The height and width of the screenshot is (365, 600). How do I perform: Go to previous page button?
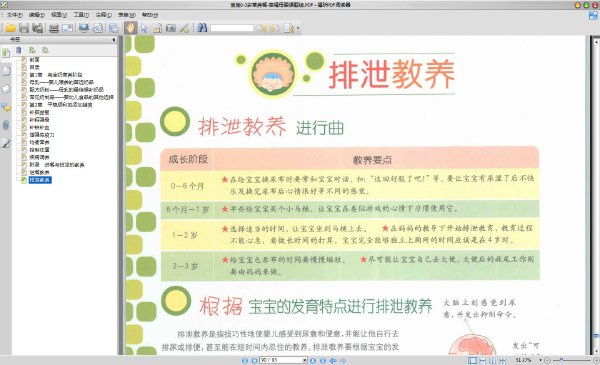(254, 360)
